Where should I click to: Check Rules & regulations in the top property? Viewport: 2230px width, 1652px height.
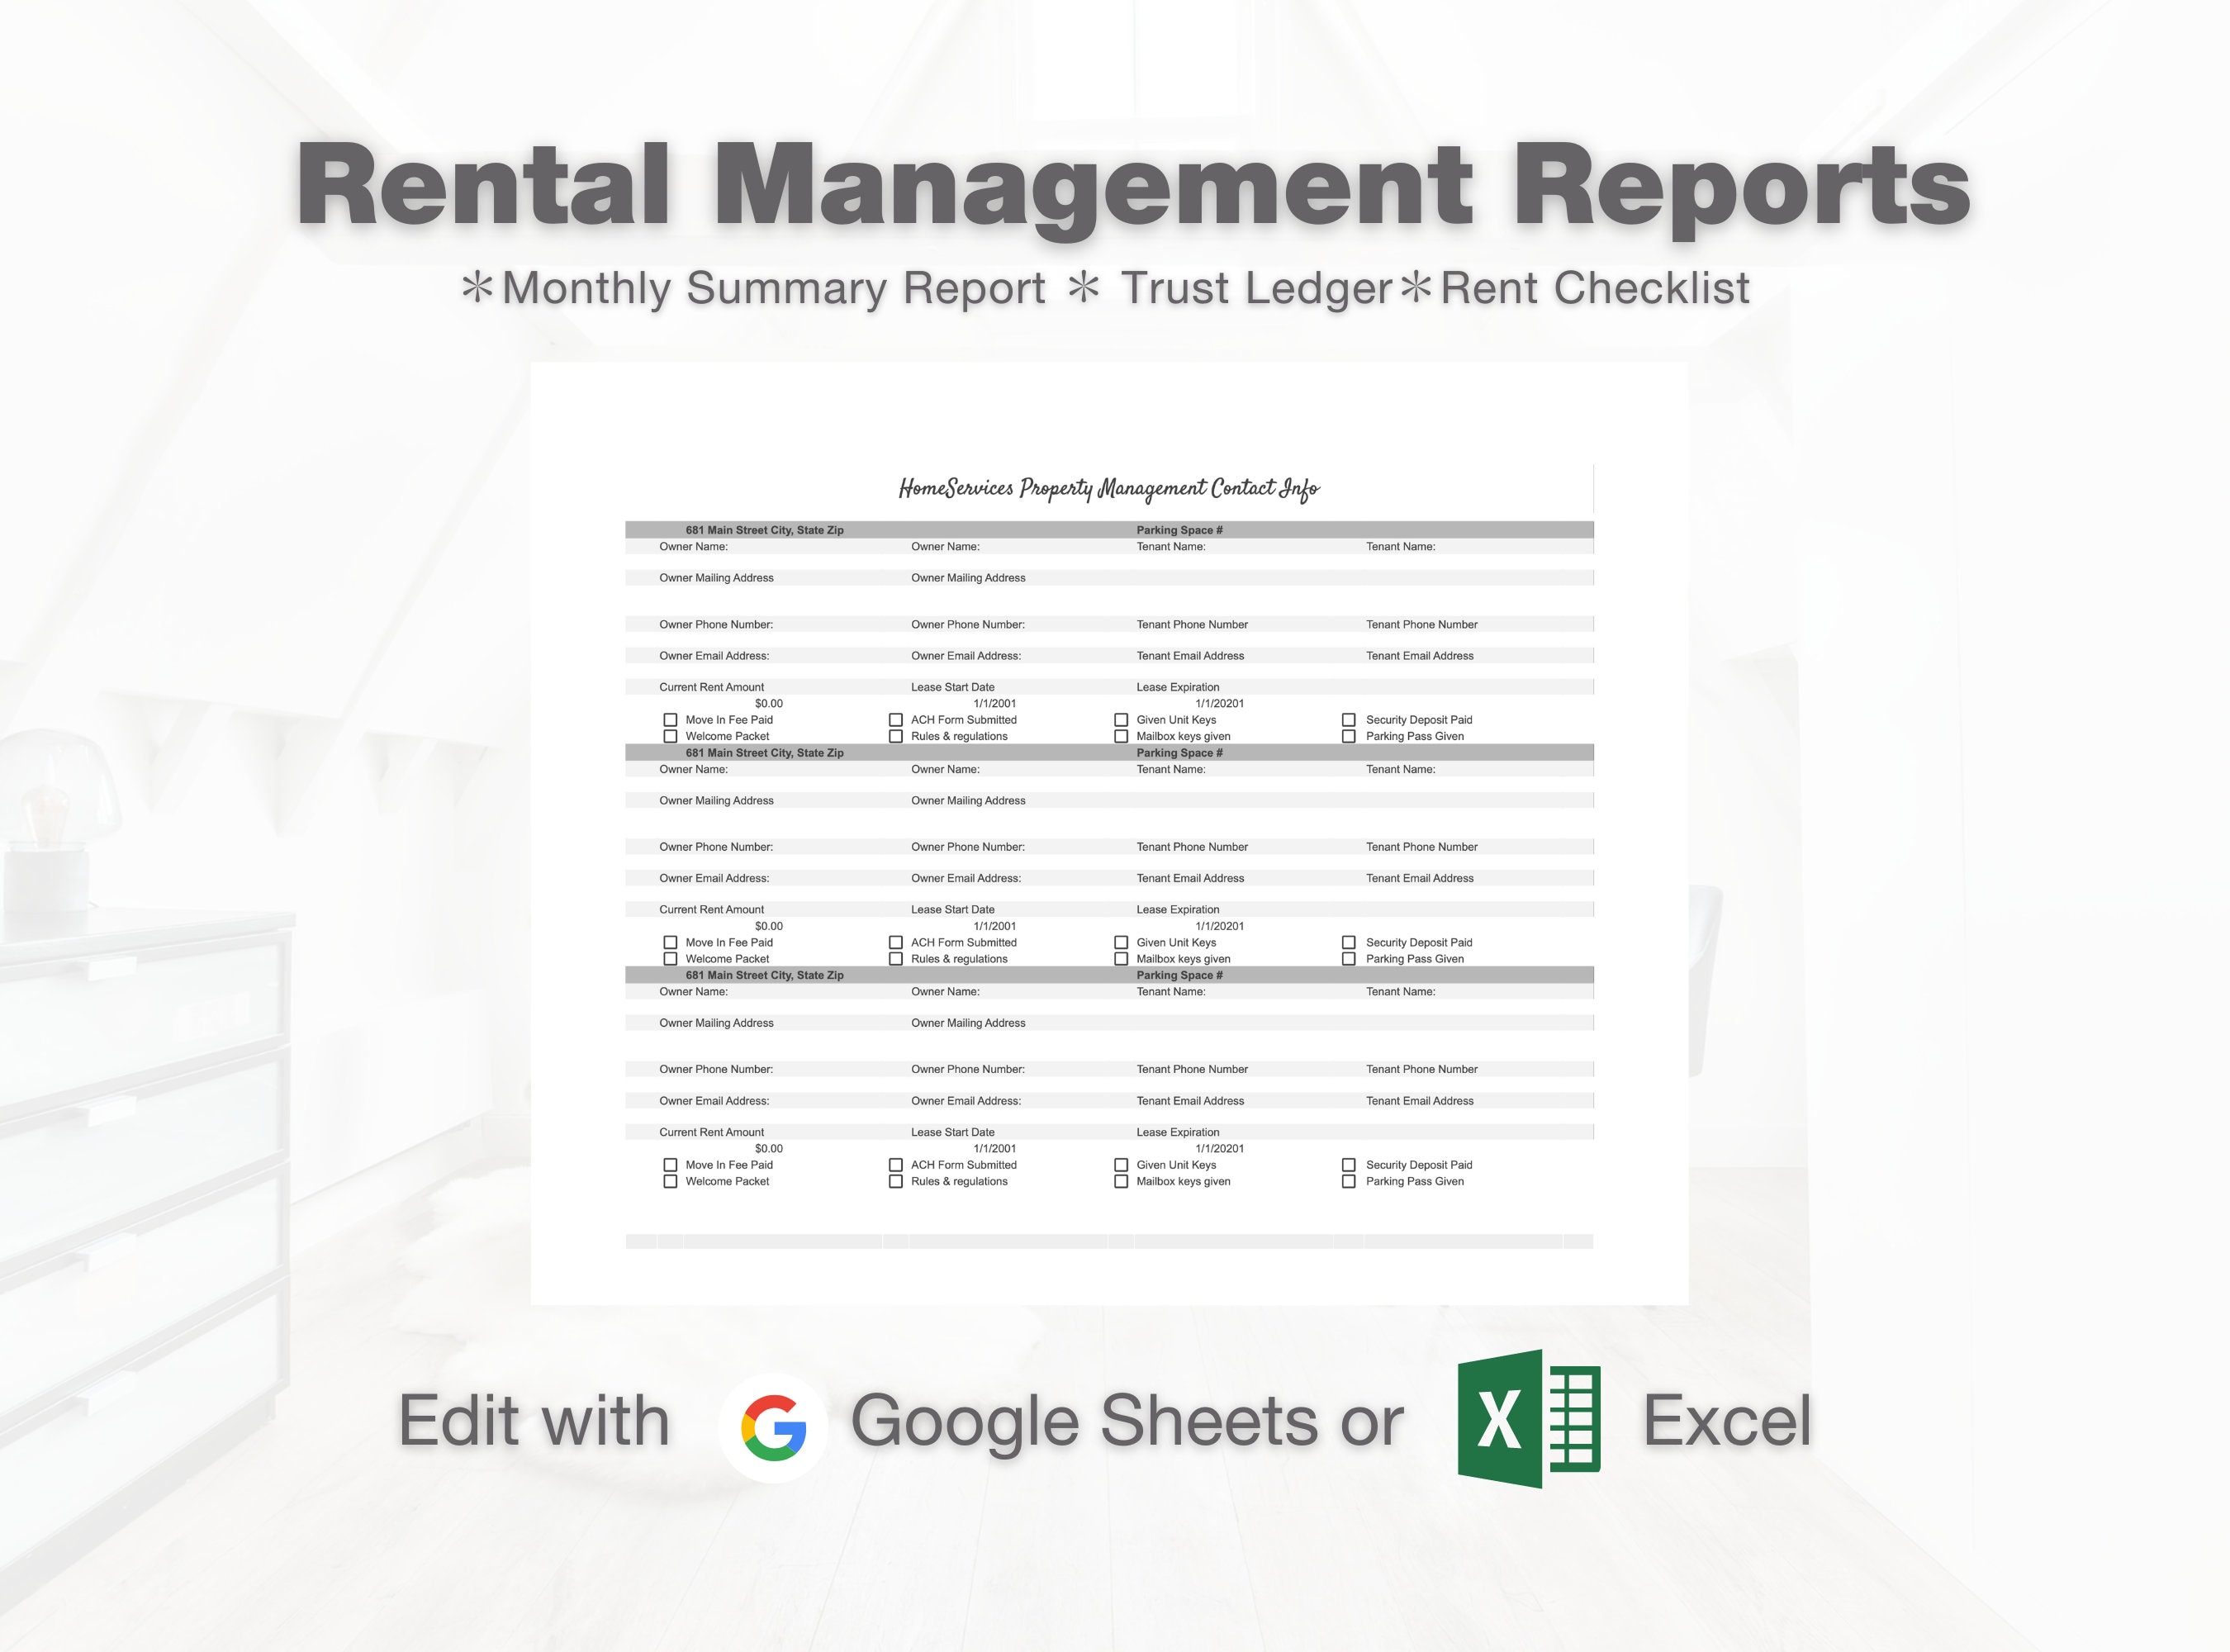[895, 736]
